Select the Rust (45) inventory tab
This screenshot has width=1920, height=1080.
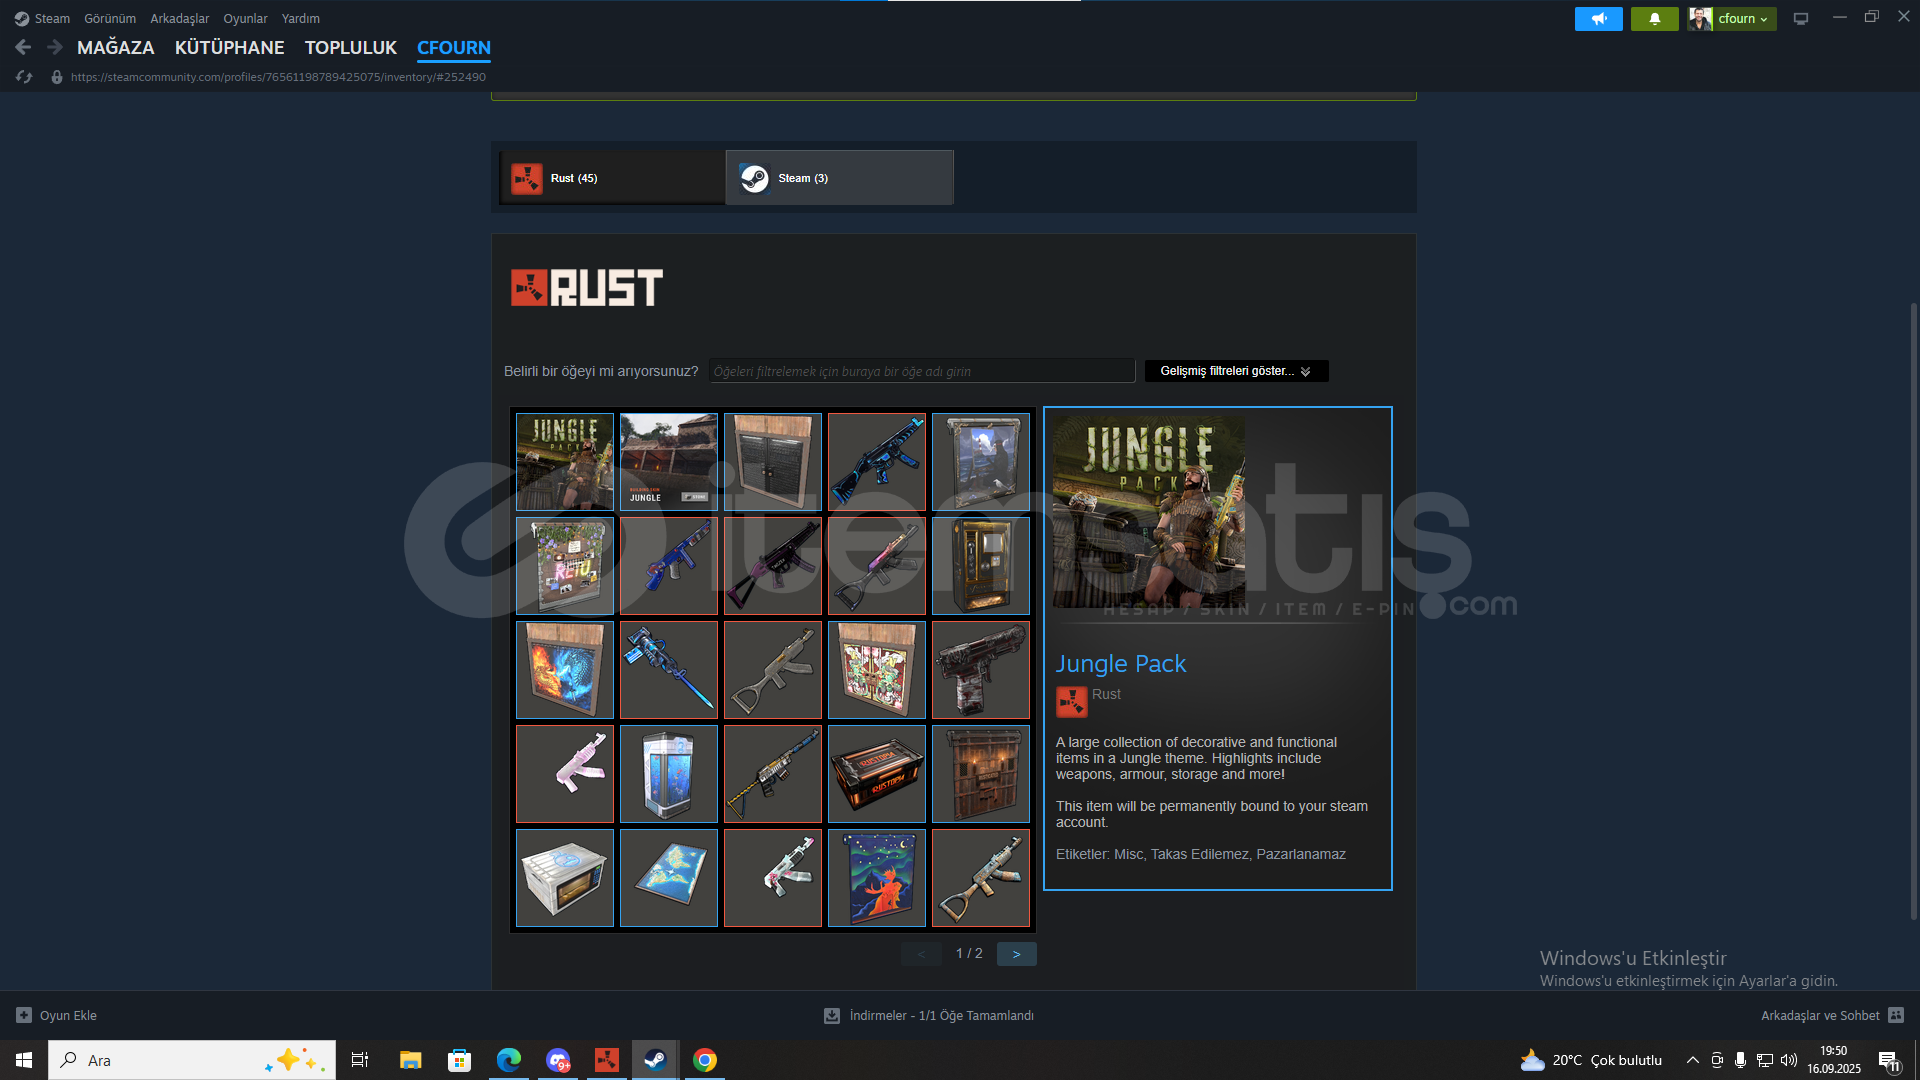click(x=612, y=178)
